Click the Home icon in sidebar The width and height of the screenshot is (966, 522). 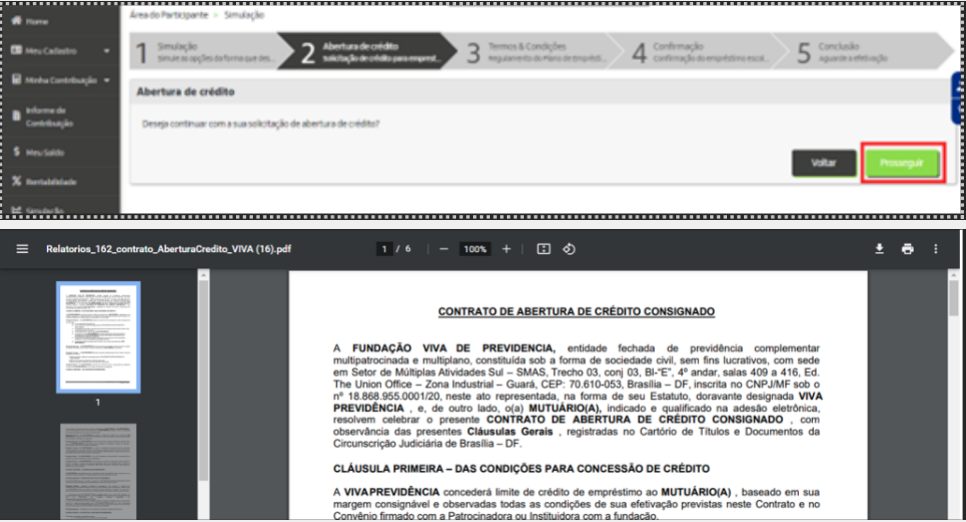(17, 21)
